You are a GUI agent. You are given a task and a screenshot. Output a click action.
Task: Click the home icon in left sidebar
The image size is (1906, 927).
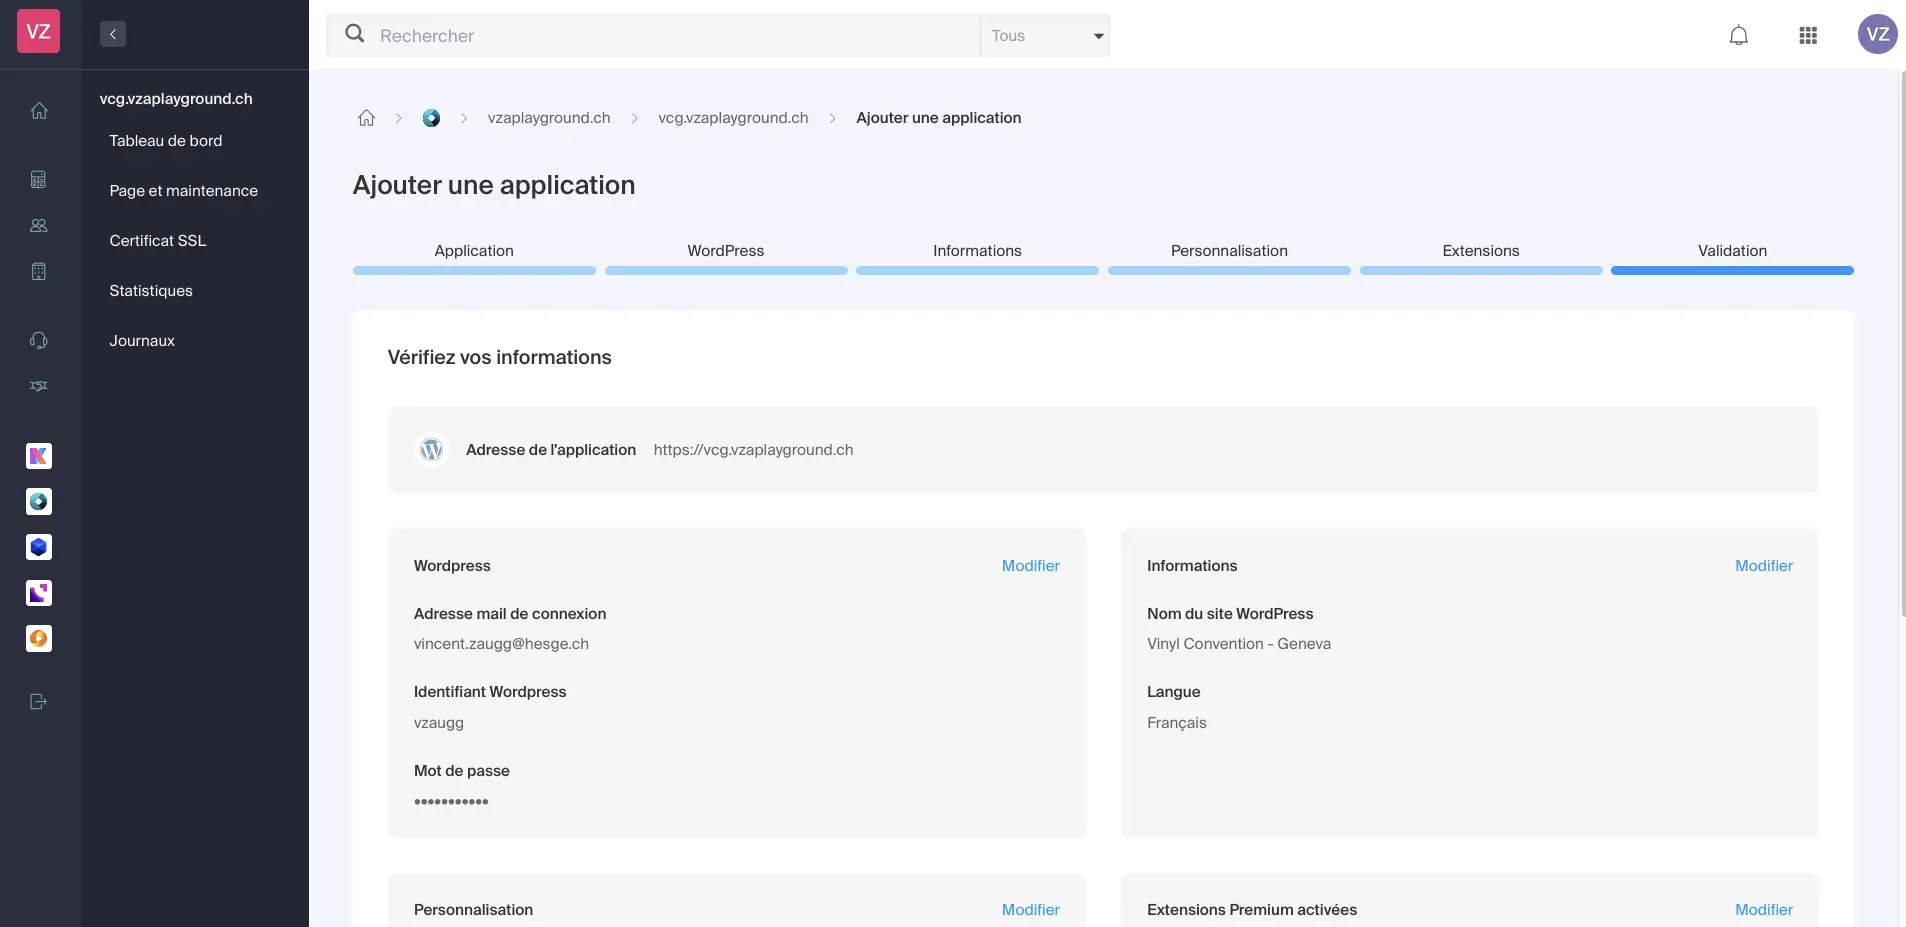pos(39,111)
